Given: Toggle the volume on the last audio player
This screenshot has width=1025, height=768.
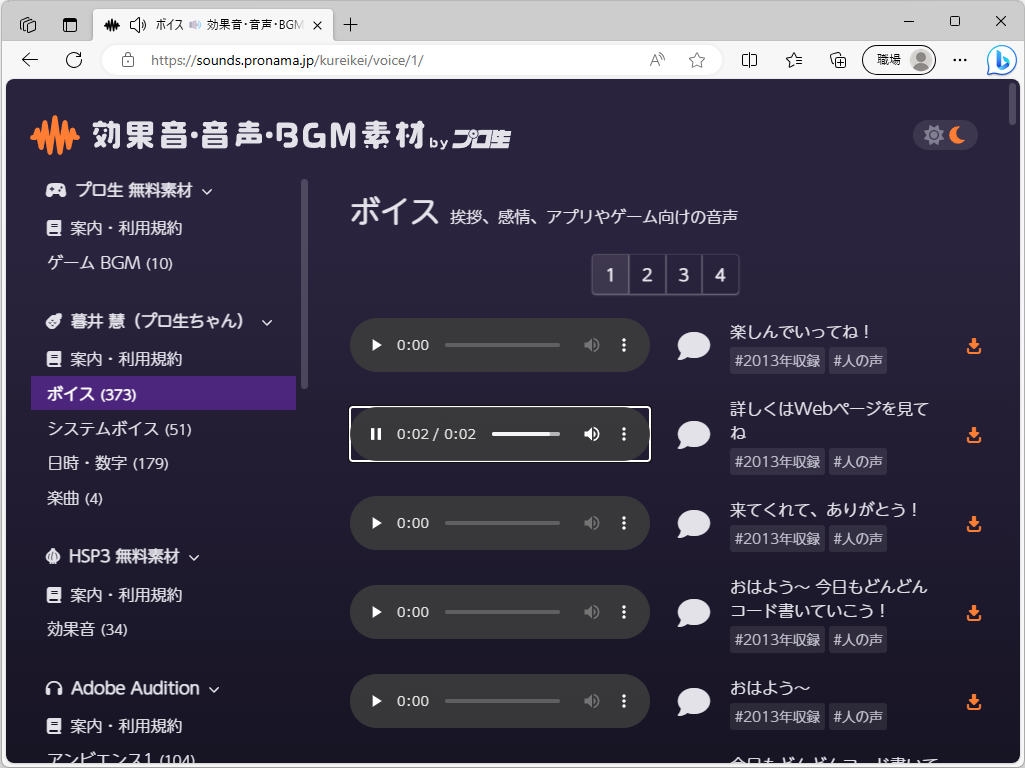Looking at the screenshot, I should [x=591, y=701].
